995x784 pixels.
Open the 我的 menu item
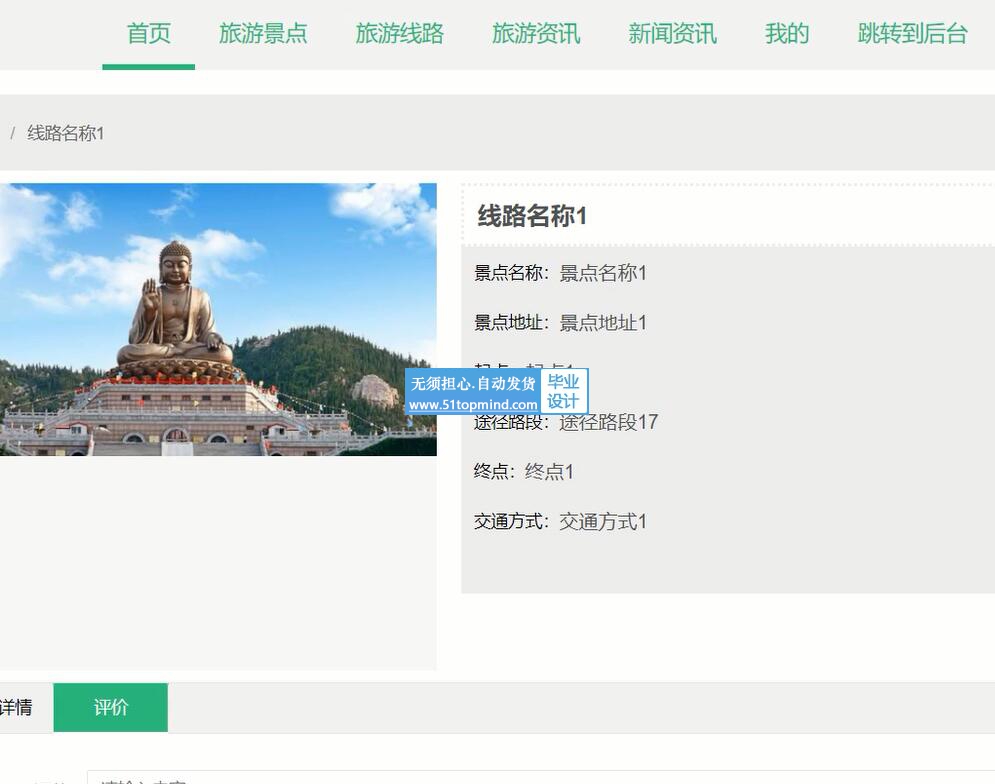pyautogui.click(x=787, y=34)
